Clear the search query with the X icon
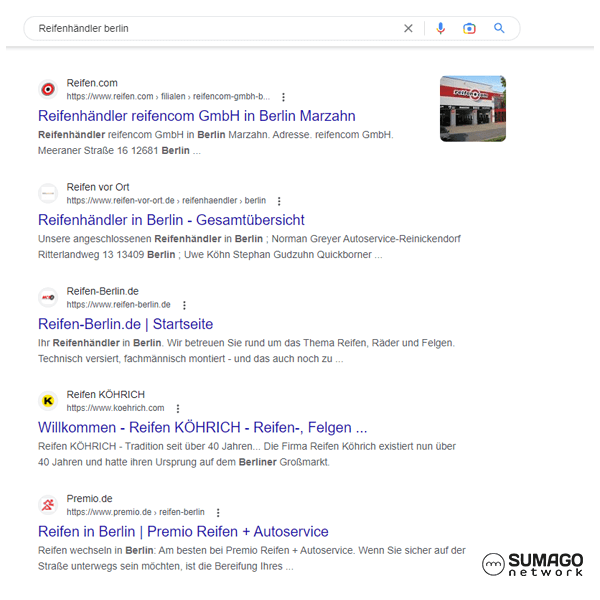The image size is (600, 600). click(408, 28)
